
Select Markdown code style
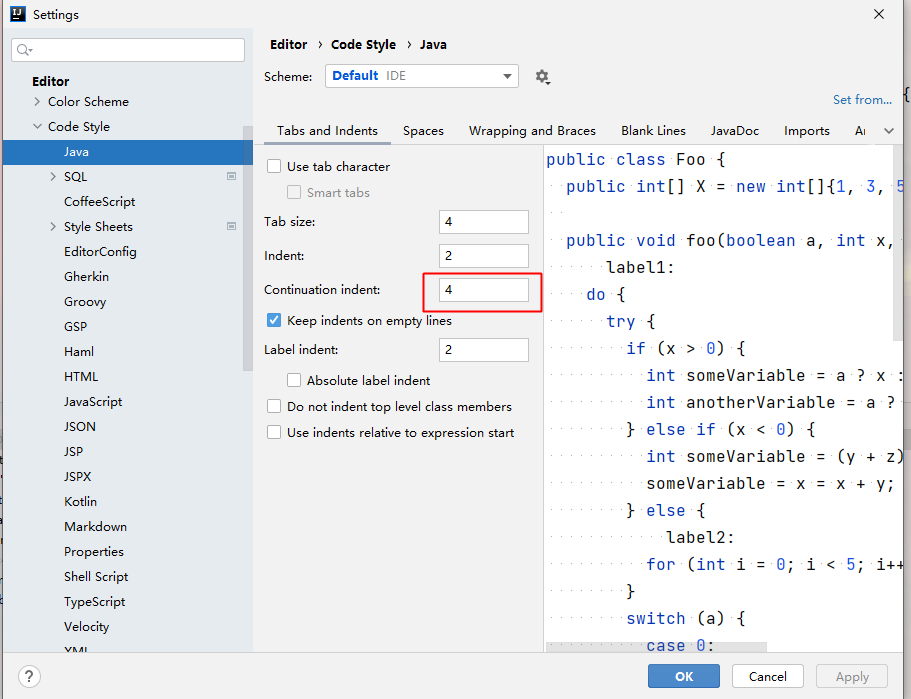(x=95, y=526)
